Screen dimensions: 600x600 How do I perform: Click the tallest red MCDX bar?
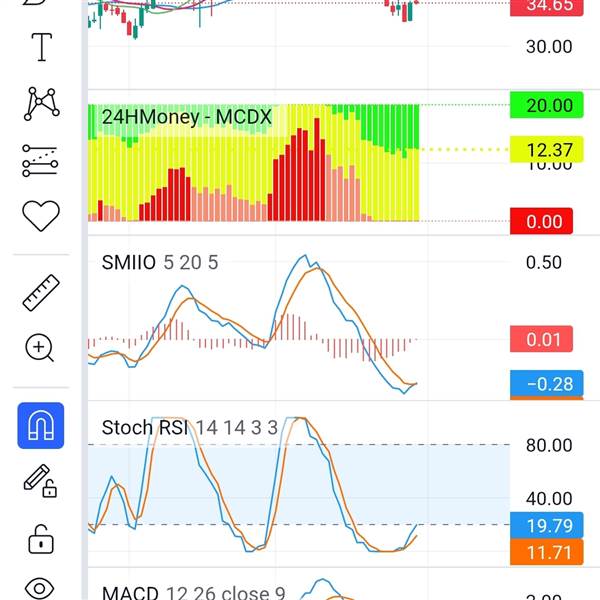317,170
